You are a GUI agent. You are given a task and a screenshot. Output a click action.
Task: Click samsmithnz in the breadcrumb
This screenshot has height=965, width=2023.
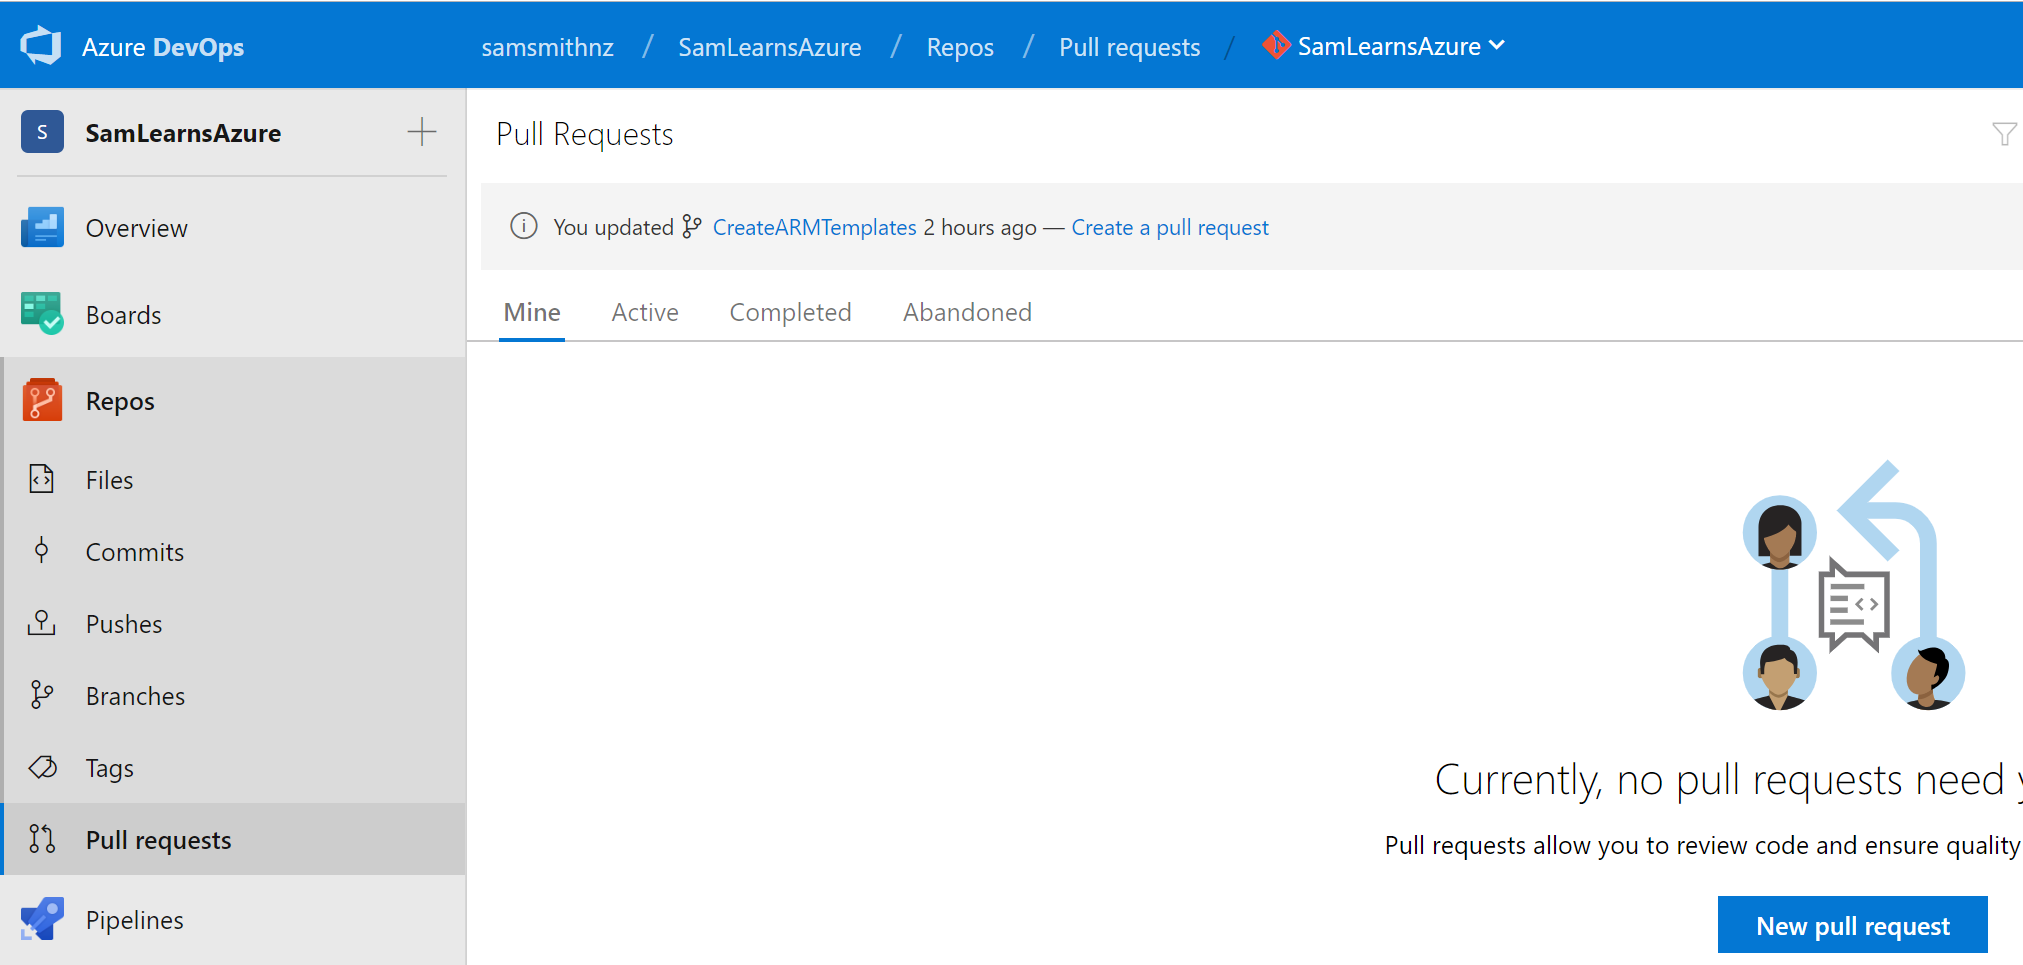(547, 47)
